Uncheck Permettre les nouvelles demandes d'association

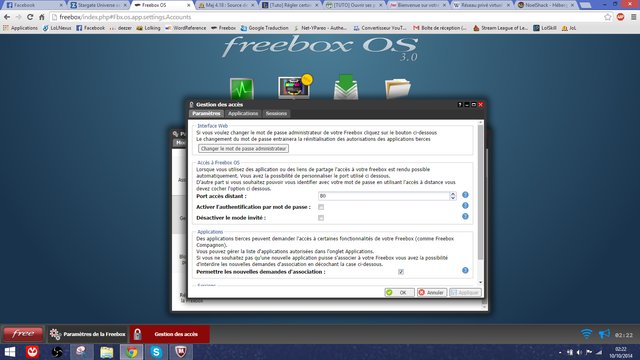tap(401, 271)
